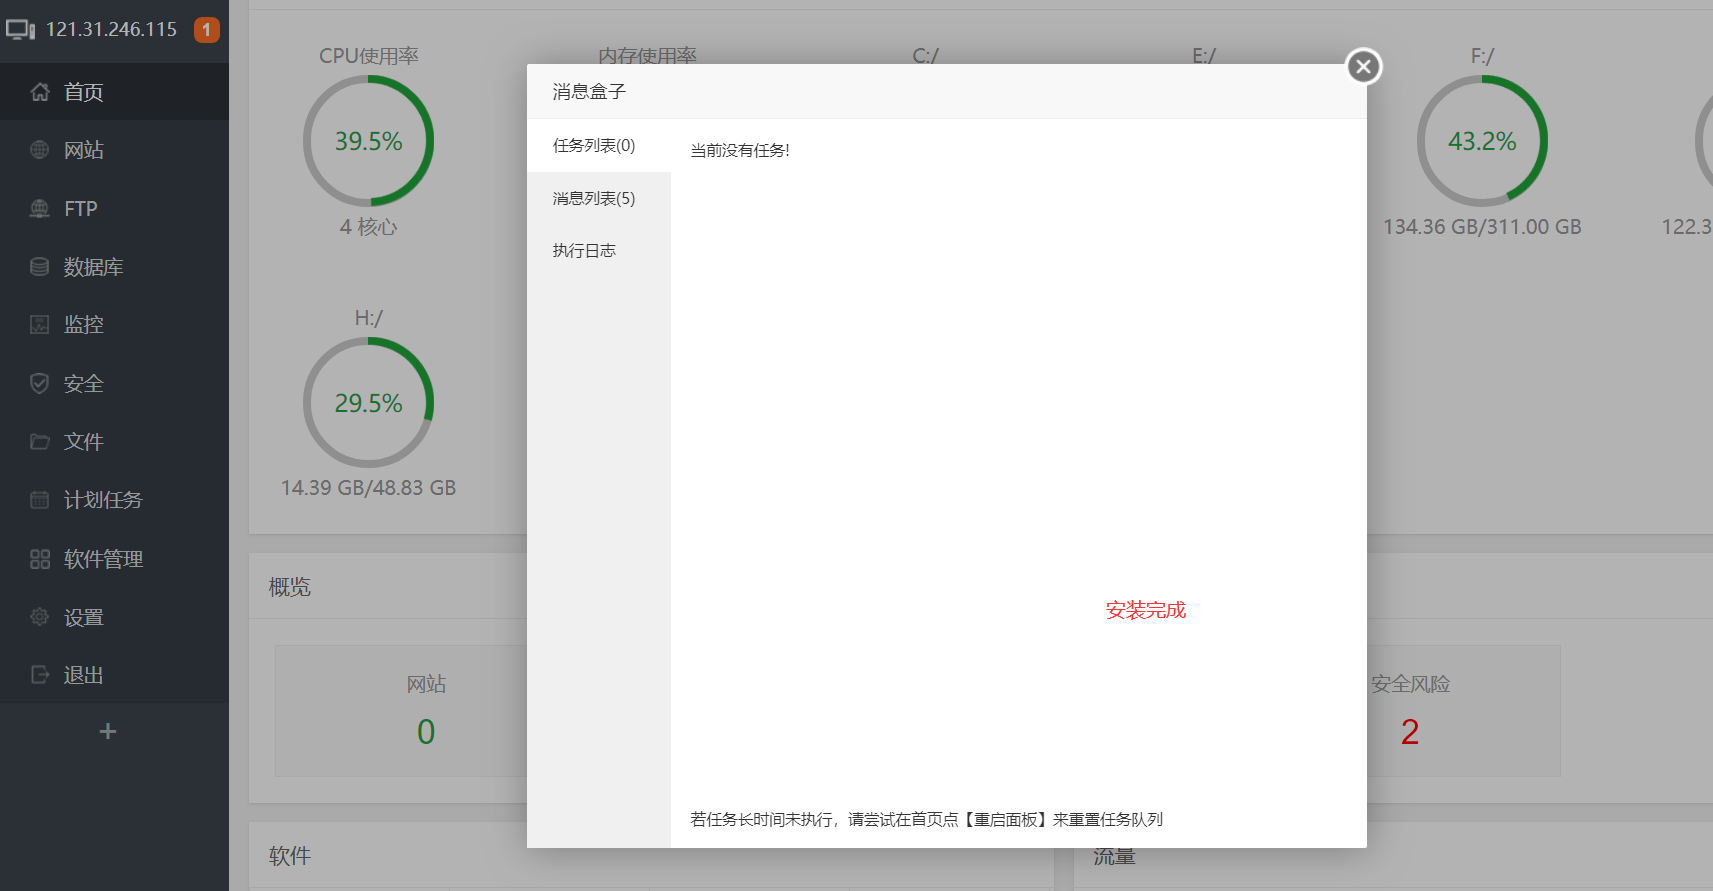Click 退出 to log out
The height and width of the screenshot is (891, 1713).
[x=114, y=675]
